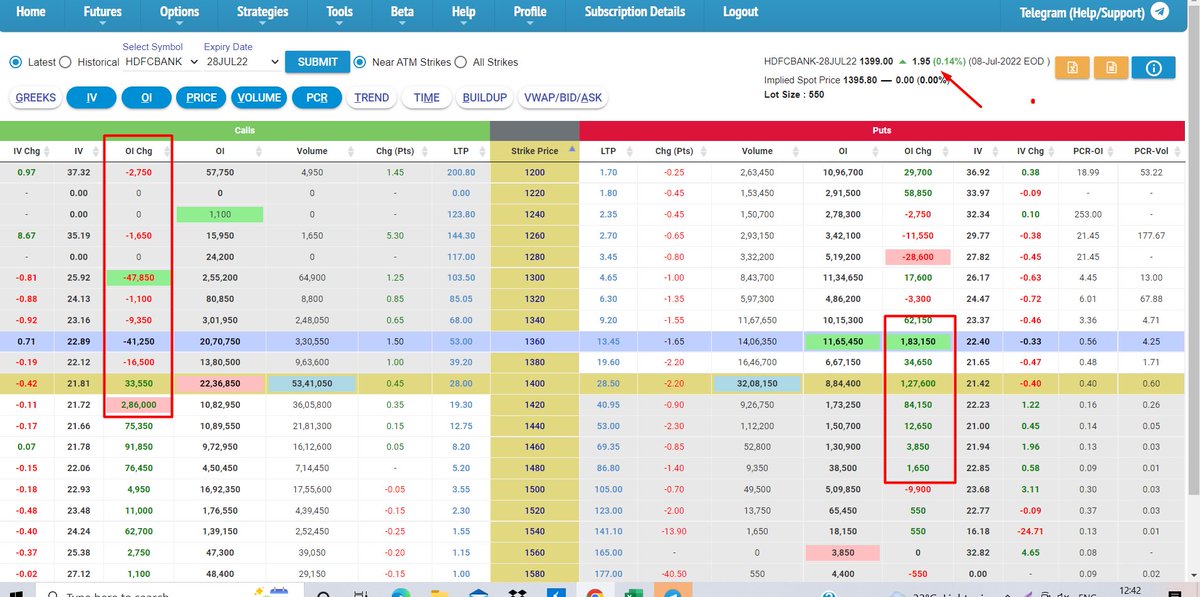
Task: Toggle the BUILDUP columns button
Action: 485,98
